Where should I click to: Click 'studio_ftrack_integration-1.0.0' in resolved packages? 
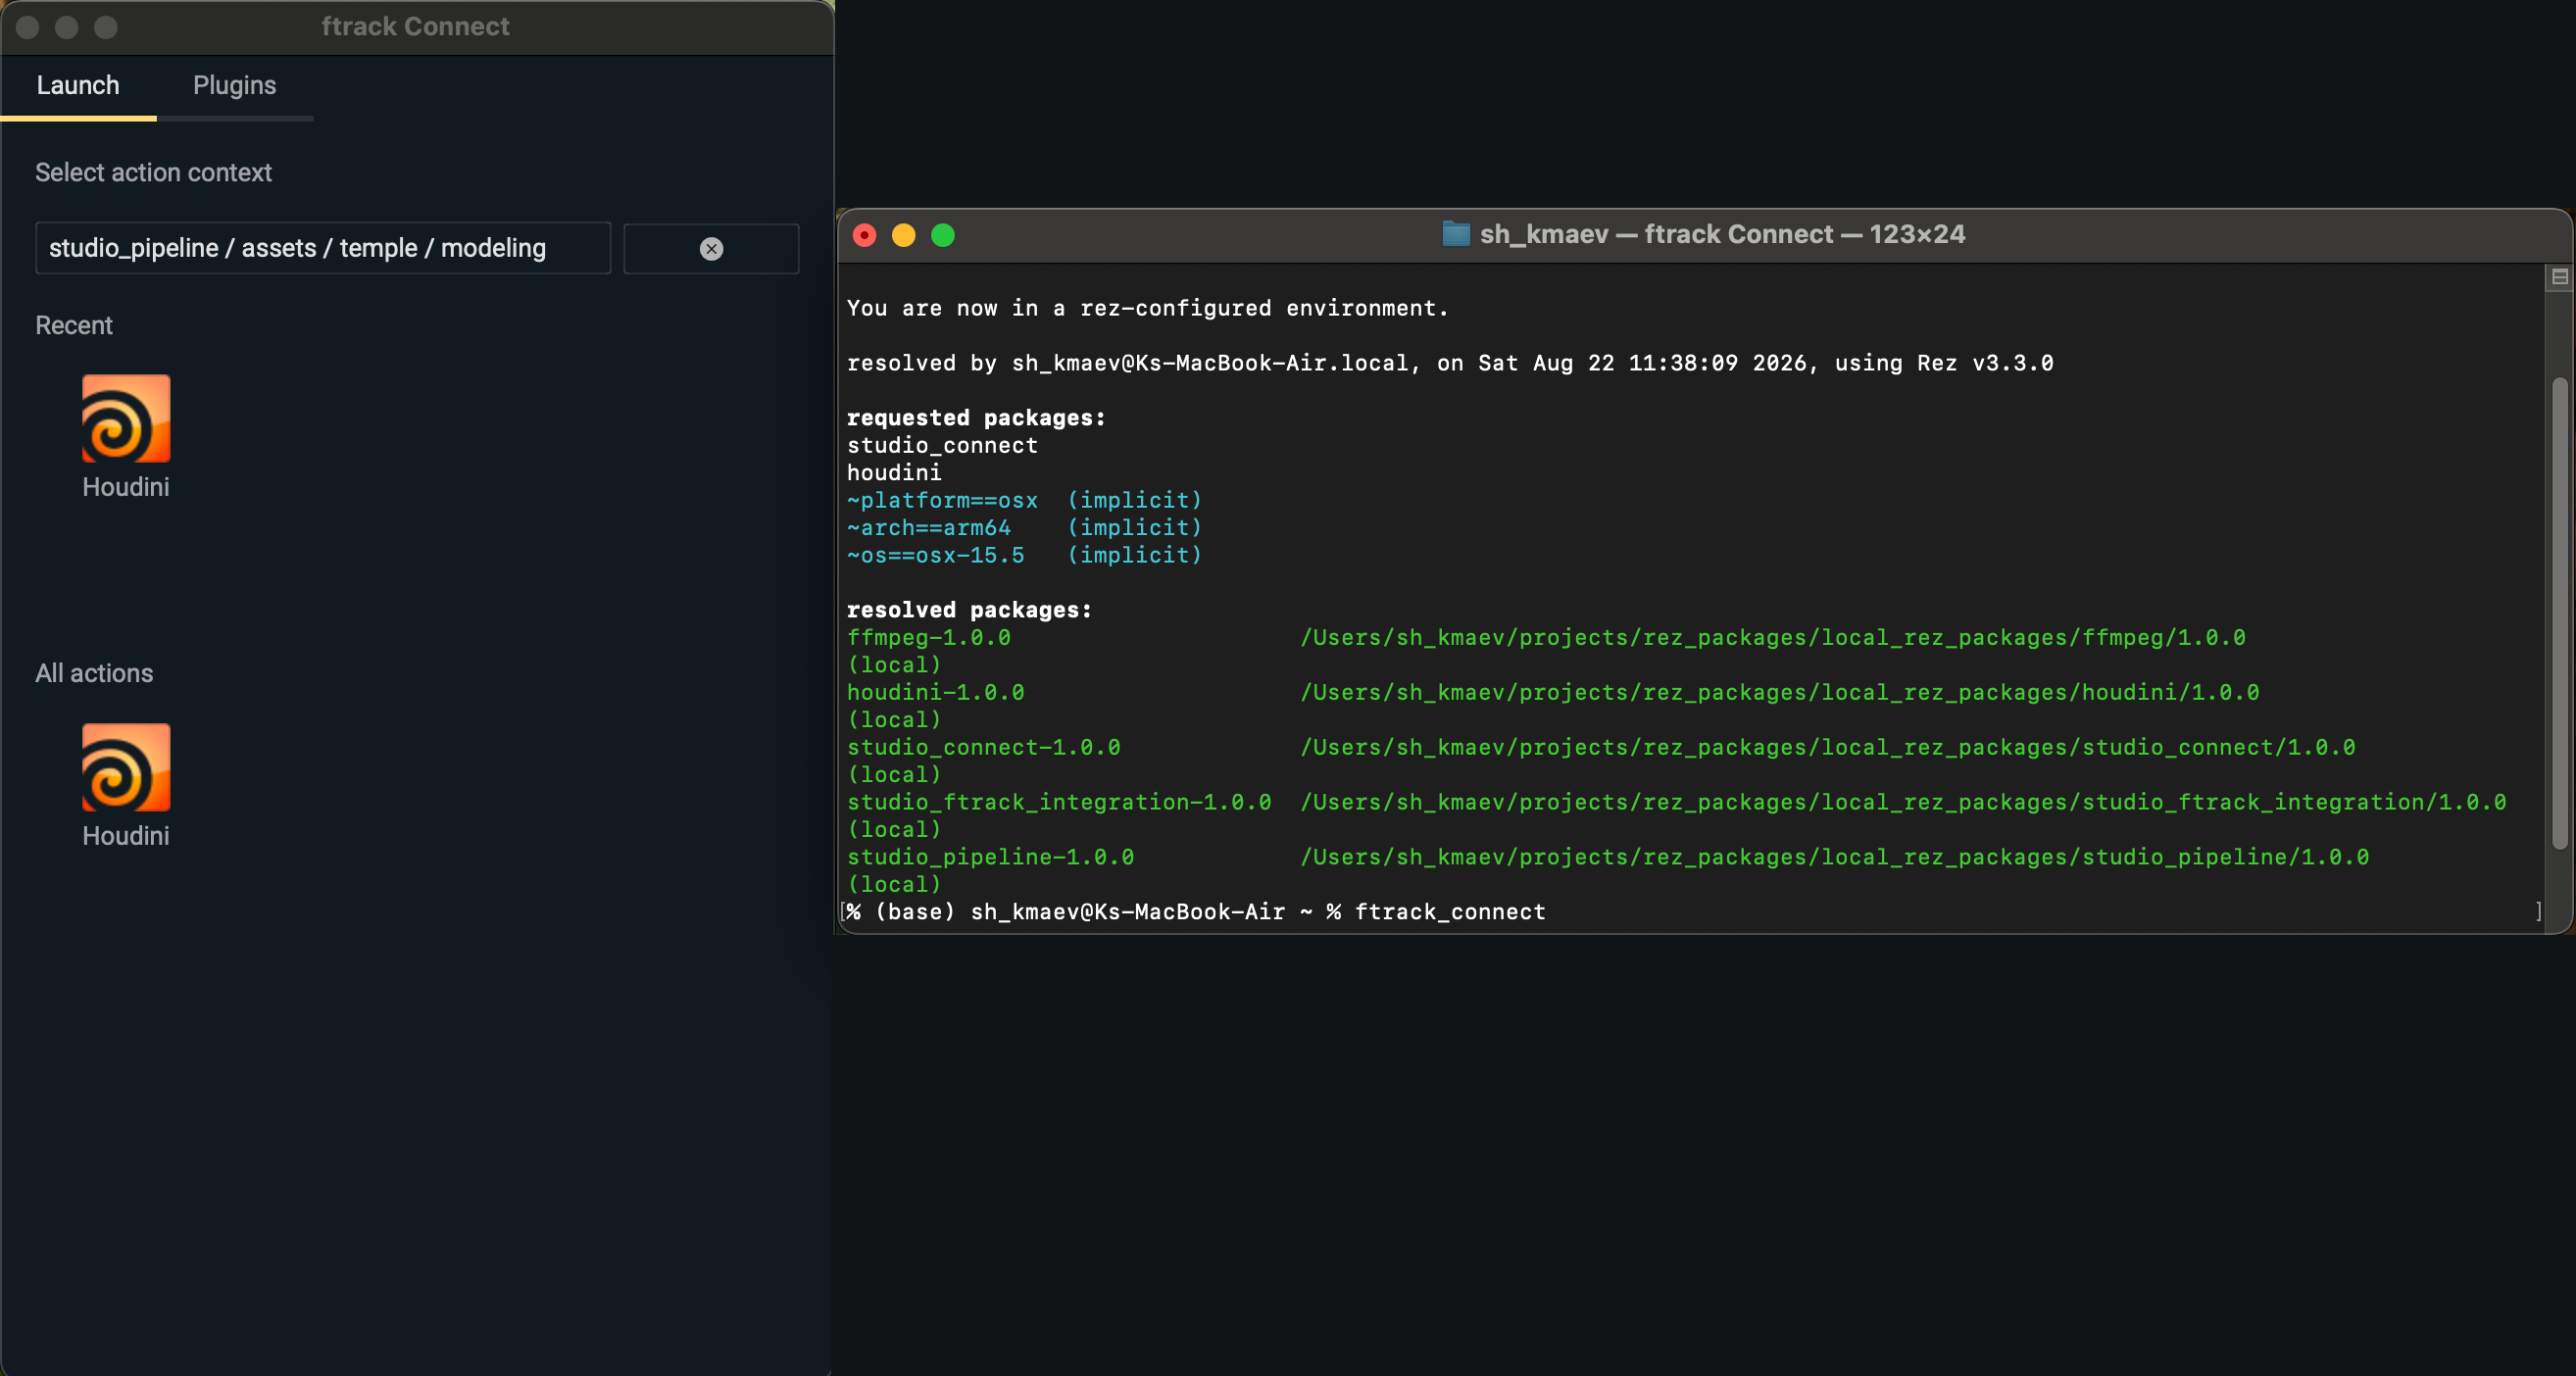coord(1059,803)
